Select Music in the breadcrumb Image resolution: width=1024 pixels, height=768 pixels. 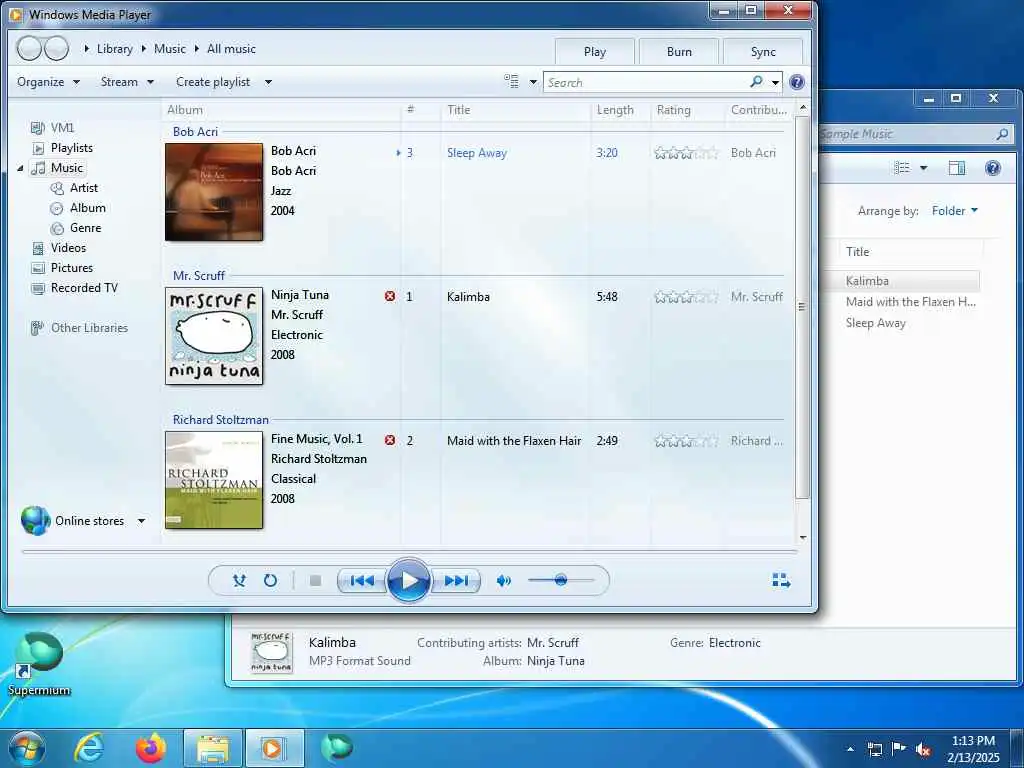coord(170,49)
